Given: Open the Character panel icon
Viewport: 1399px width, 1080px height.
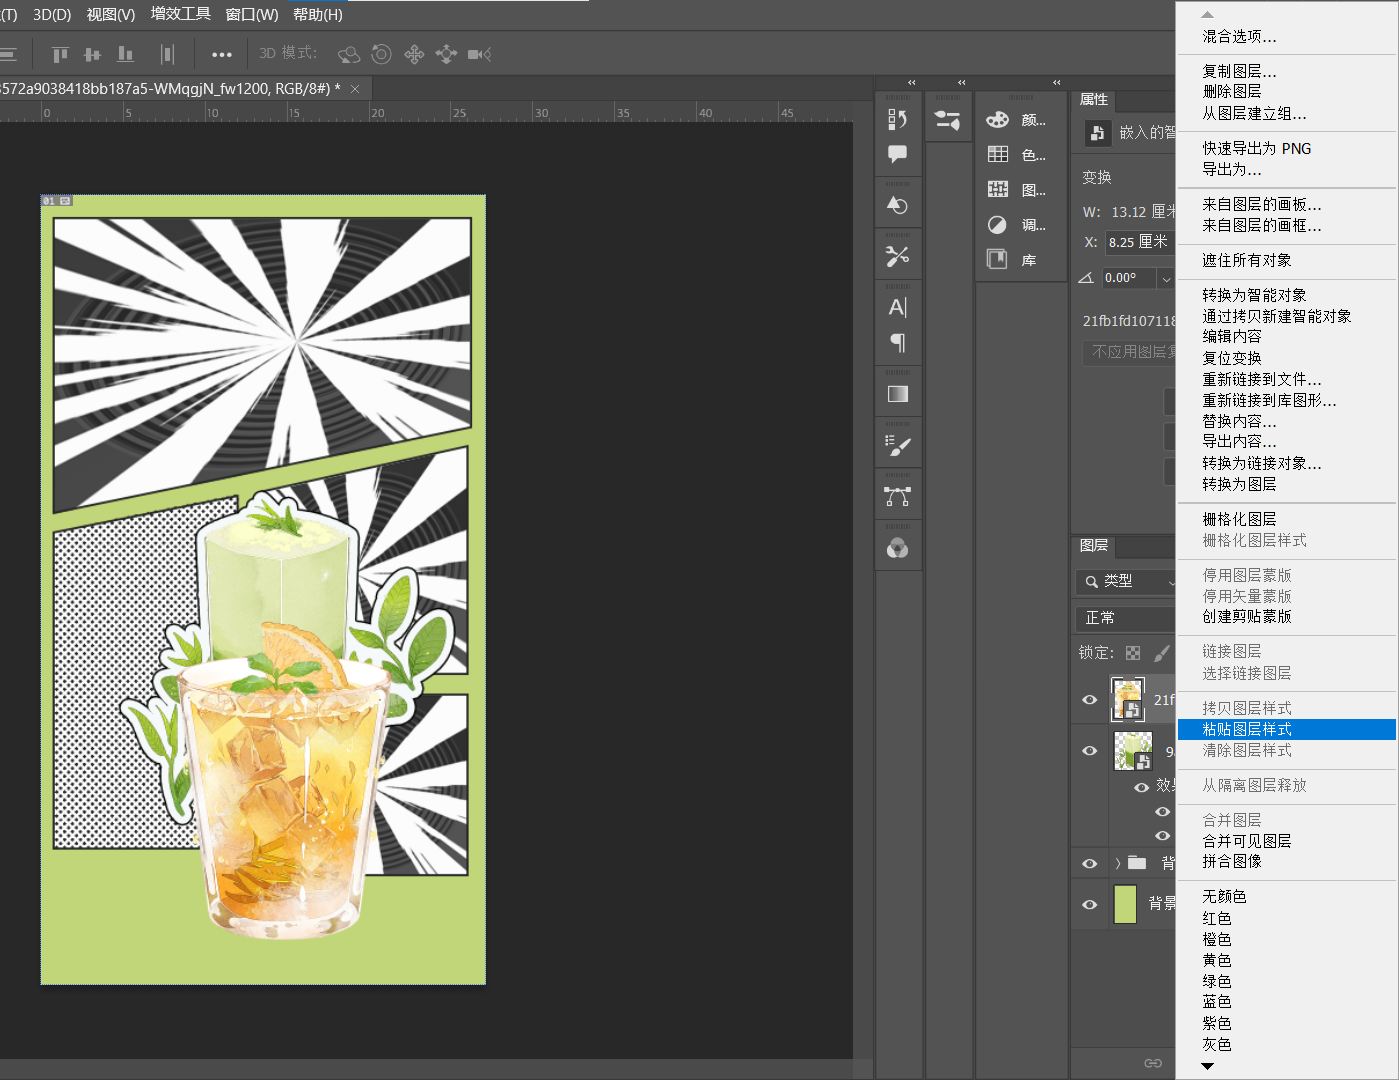Looking at the screenshot, I should coord(897,307).
